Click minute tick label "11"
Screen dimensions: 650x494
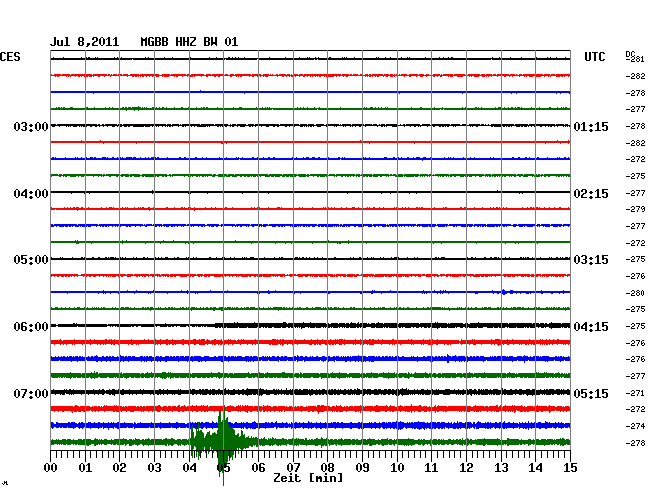(x=431, y=468)
